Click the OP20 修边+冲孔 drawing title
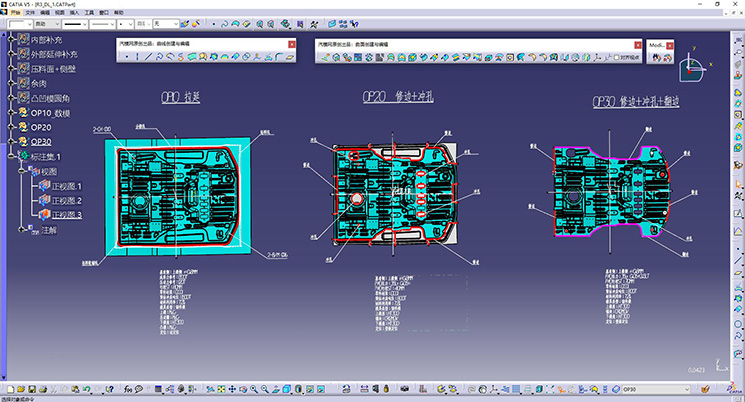 [398, 98]
